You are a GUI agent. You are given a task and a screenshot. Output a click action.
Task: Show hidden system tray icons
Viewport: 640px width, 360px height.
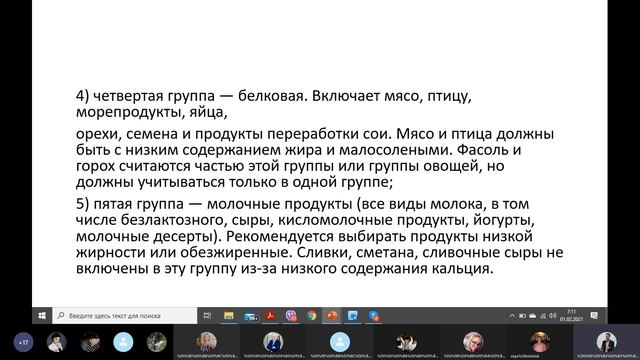[x=512, y=316]
